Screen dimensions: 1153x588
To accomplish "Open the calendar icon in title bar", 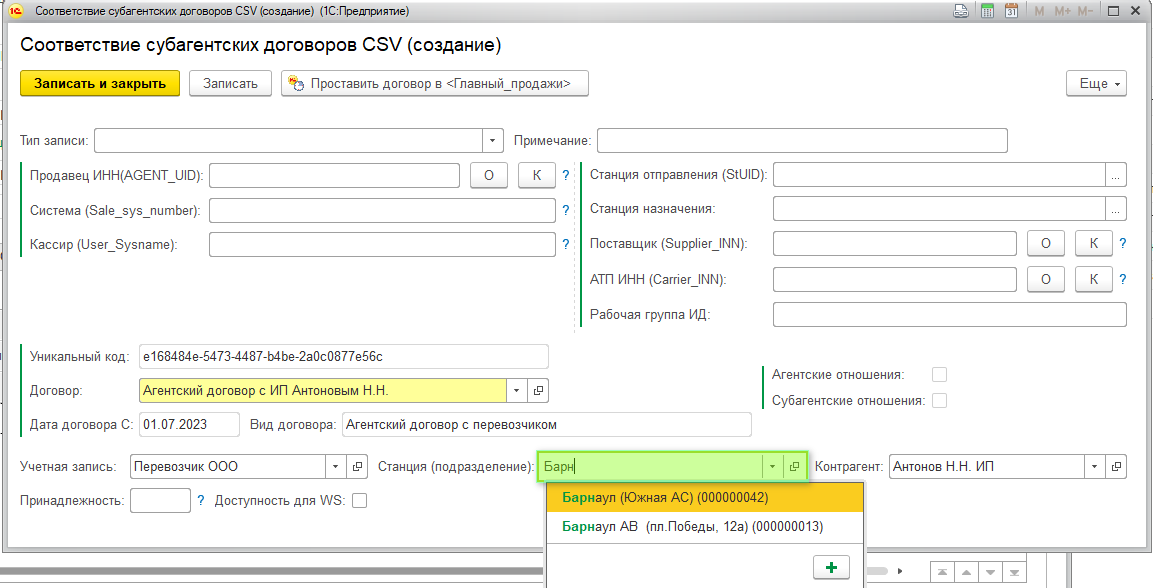I will pyautogui.click(x=1011, y=11).
